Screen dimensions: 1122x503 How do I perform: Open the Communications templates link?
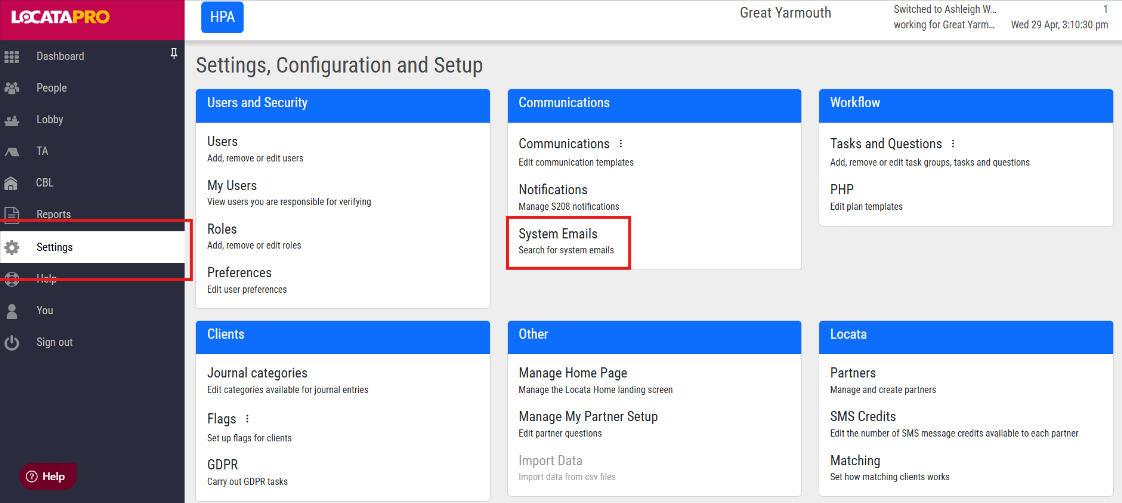coord(564,144)
